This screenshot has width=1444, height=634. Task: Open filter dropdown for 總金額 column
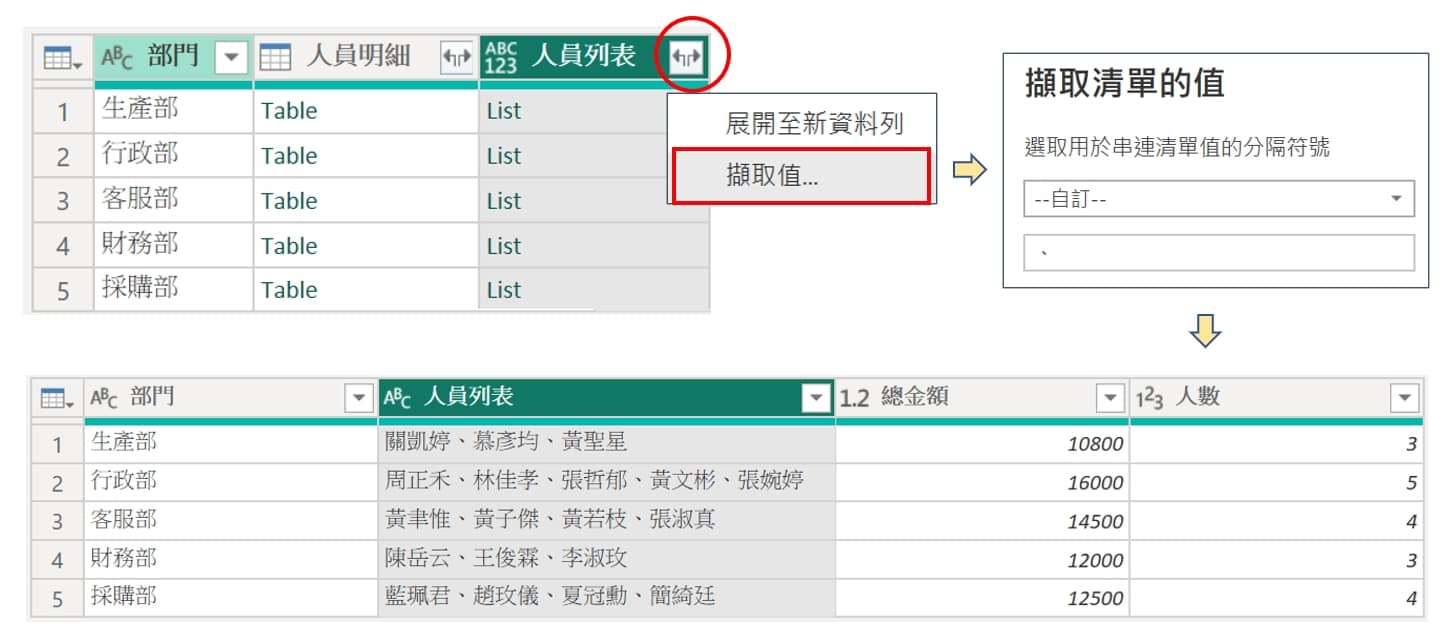coord(1110,399)
